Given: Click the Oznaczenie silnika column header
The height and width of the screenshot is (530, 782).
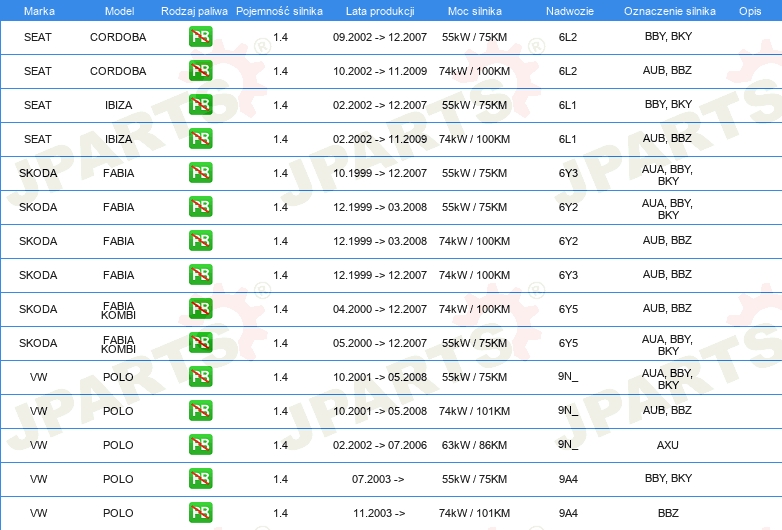Looking at the screenshot, I should pos(669,11).
